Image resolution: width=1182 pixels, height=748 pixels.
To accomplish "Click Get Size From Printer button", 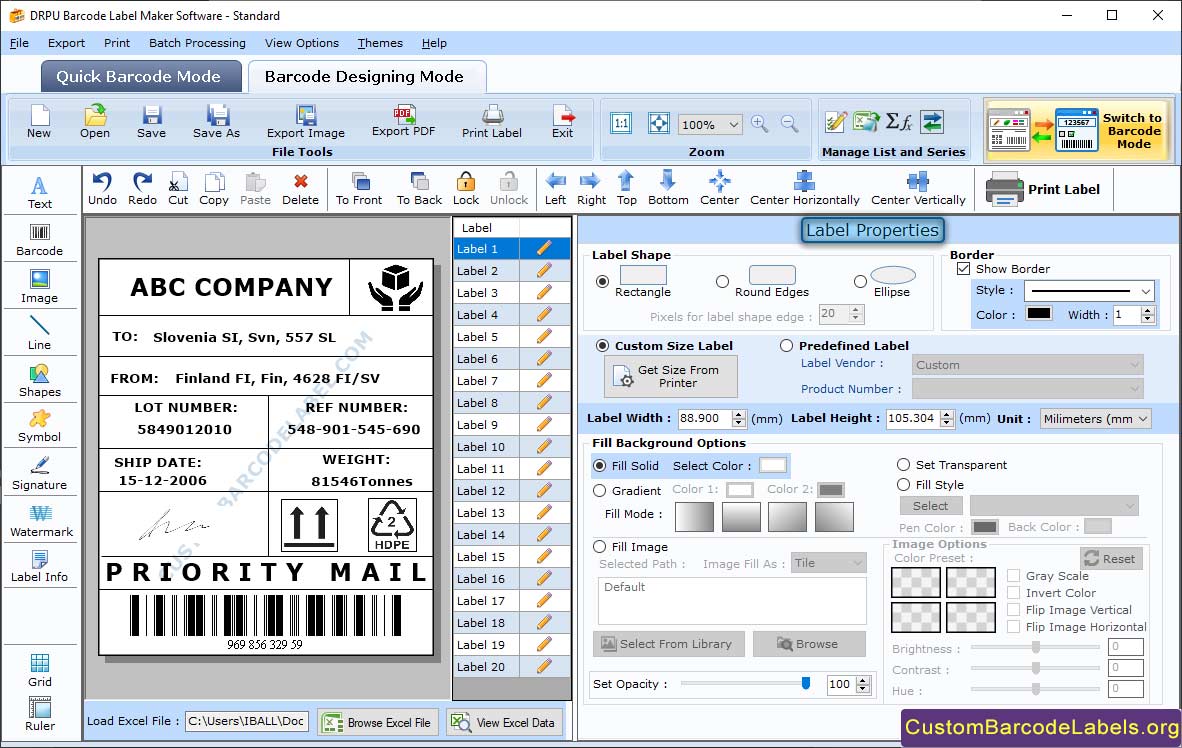I will pyautogui.click(x=670, y=376).
